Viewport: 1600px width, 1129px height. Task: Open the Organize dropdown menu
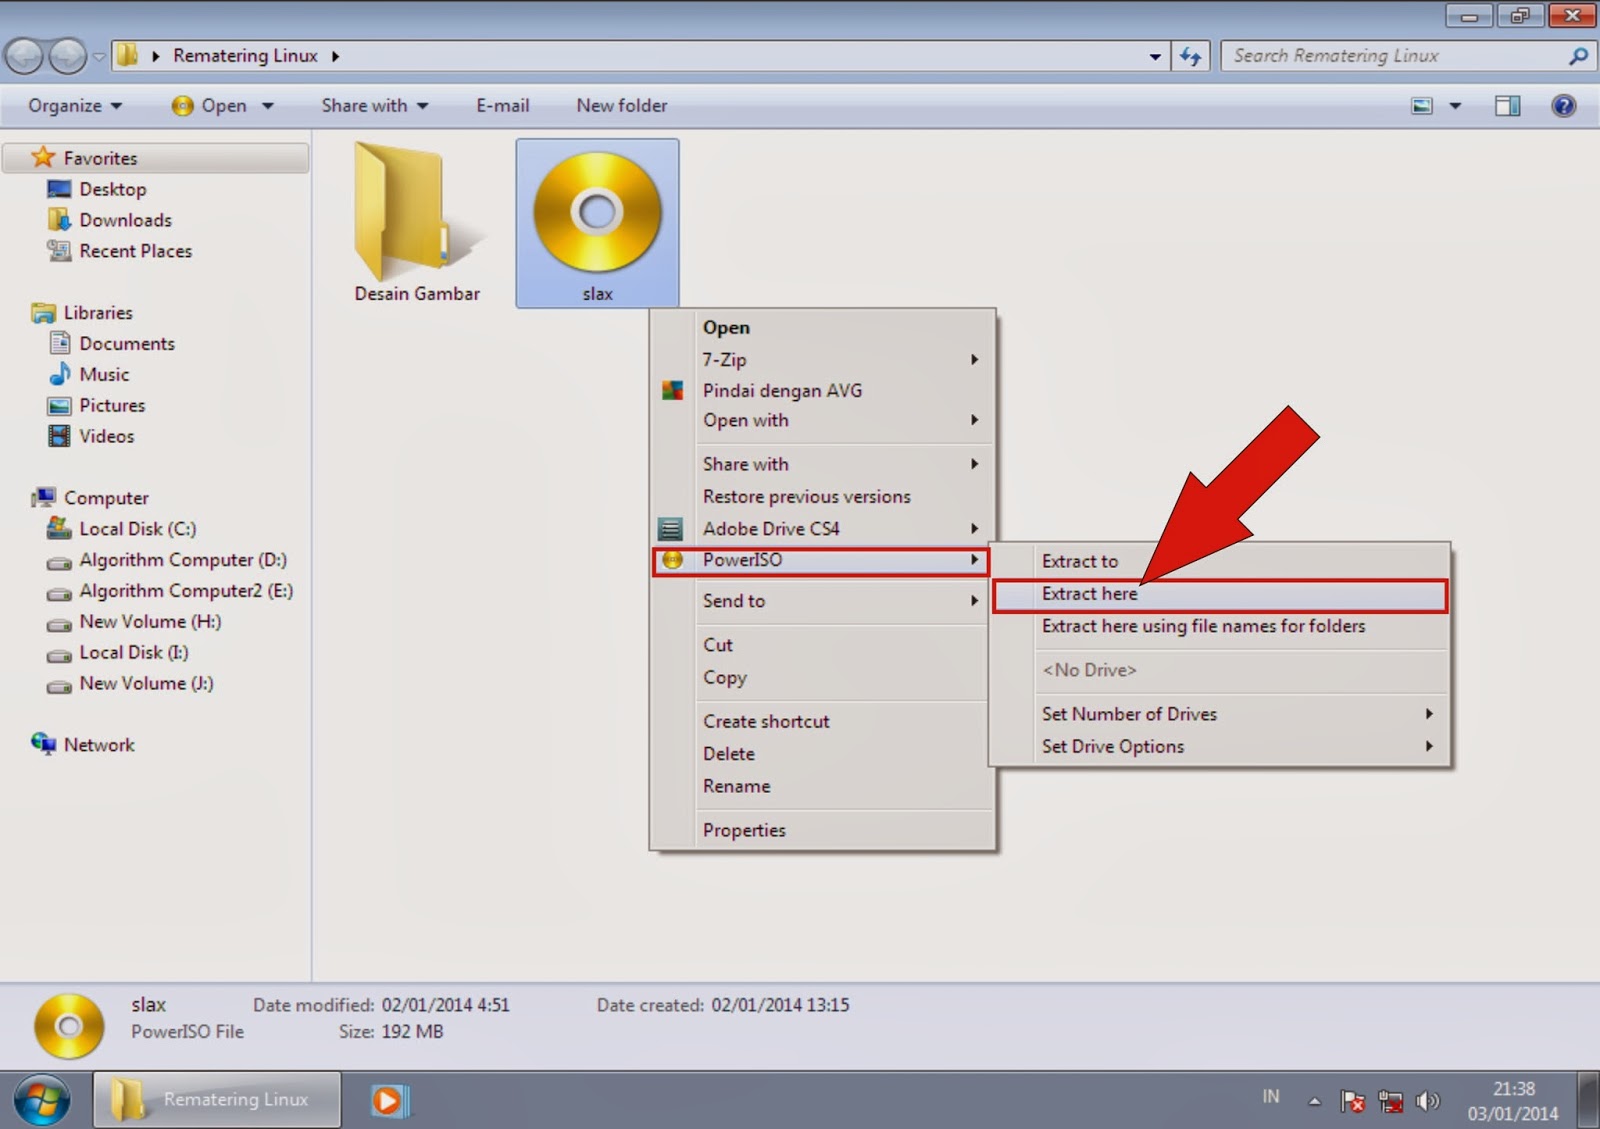[x=70, y=105]
